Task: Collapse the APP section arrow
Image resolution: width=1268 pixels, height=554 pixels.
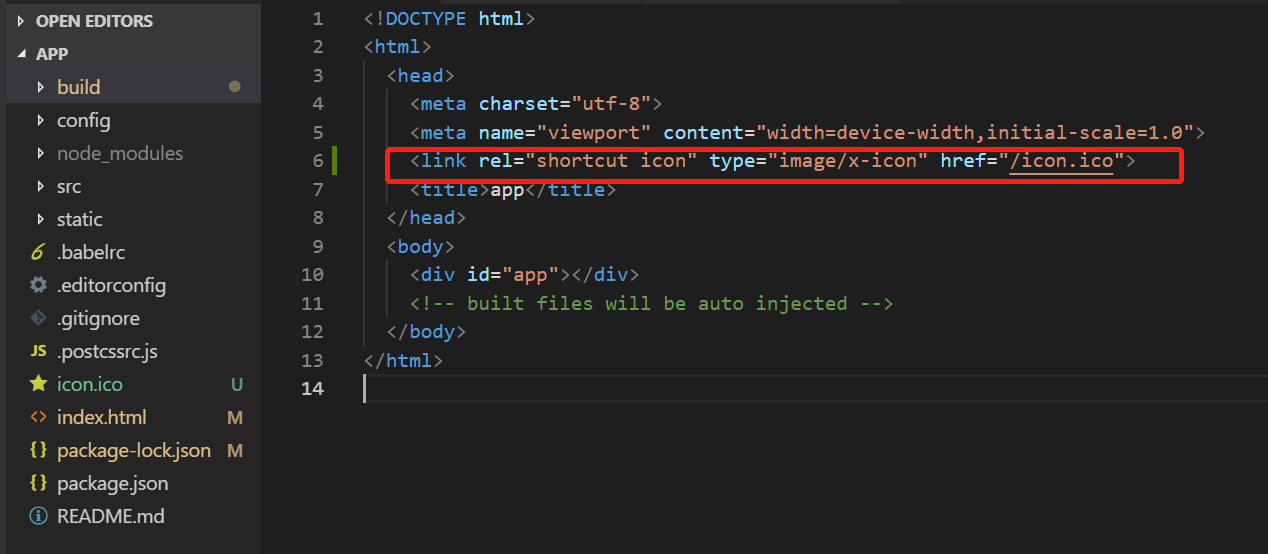Action: point(20,54)
